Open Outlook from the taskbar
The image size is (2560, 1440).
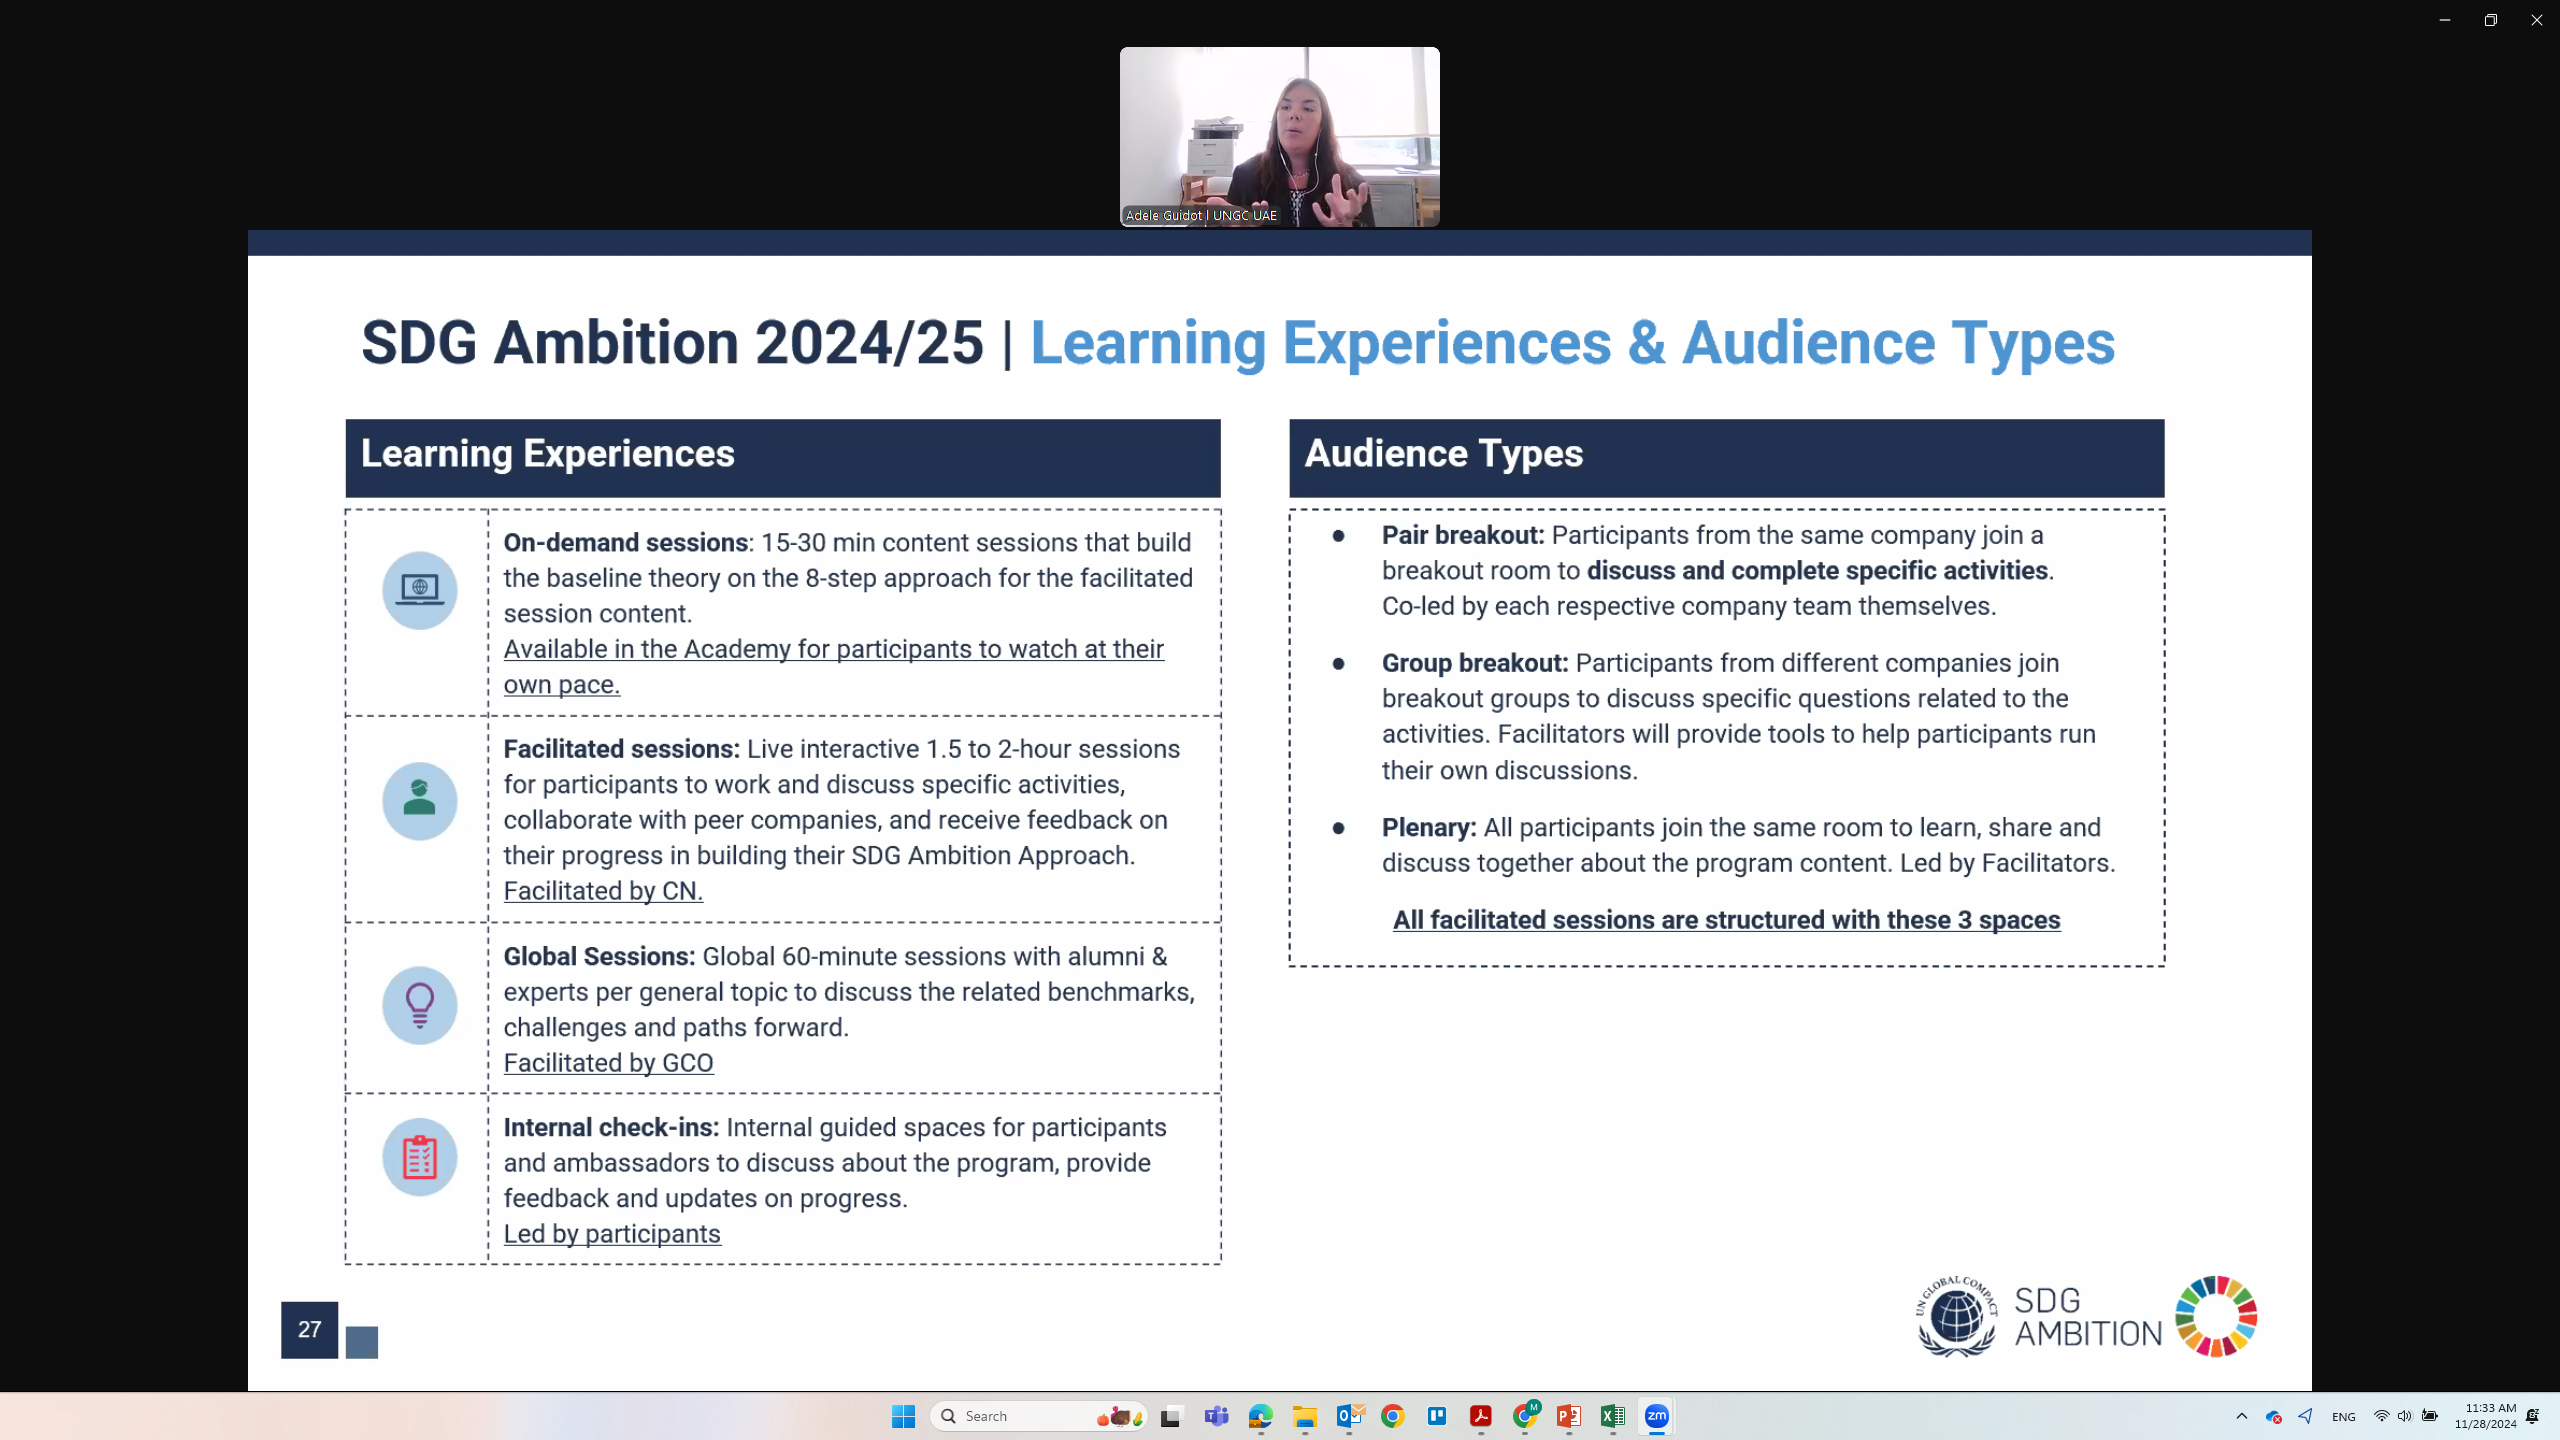click(x=1349, y=1416)
